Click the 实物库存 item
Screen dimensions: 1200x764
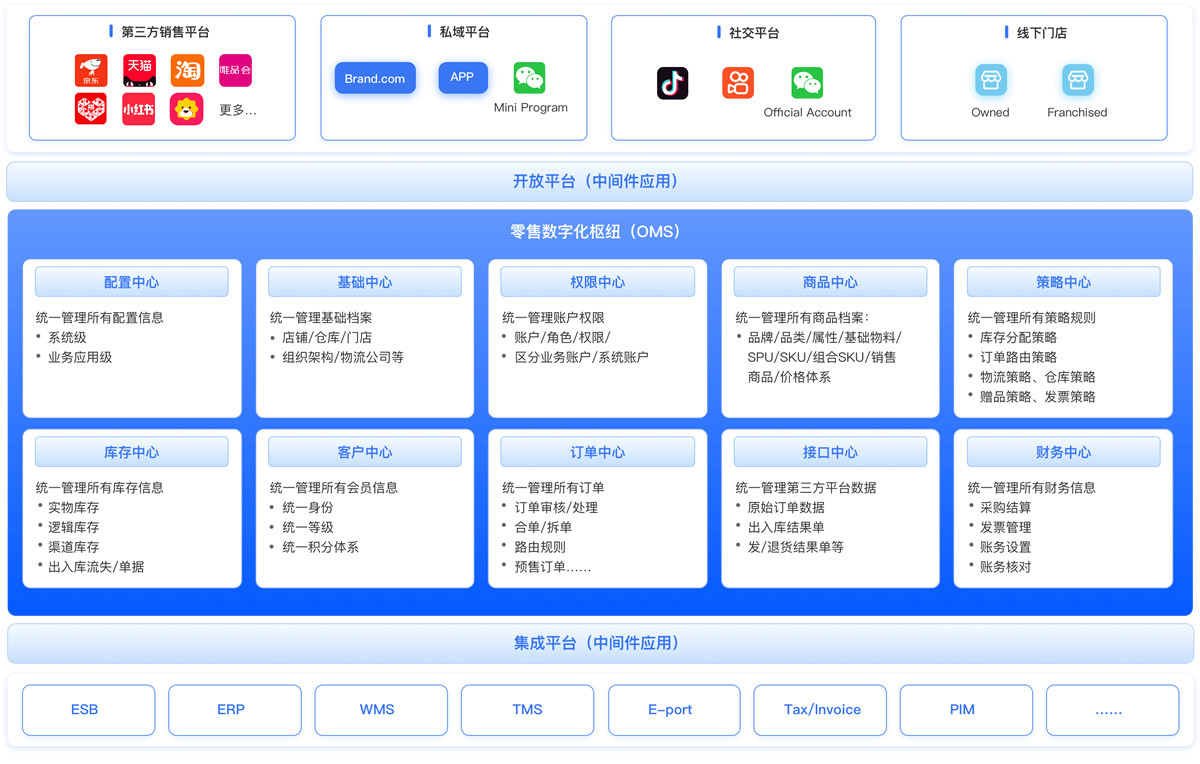pos(73,508)
